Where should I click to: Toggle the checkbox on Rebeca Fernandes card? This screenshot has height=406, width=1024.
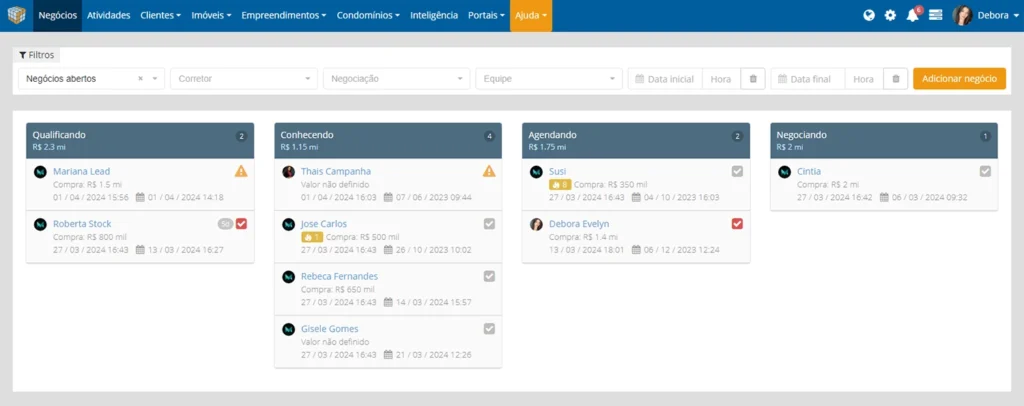pos(489,276)
